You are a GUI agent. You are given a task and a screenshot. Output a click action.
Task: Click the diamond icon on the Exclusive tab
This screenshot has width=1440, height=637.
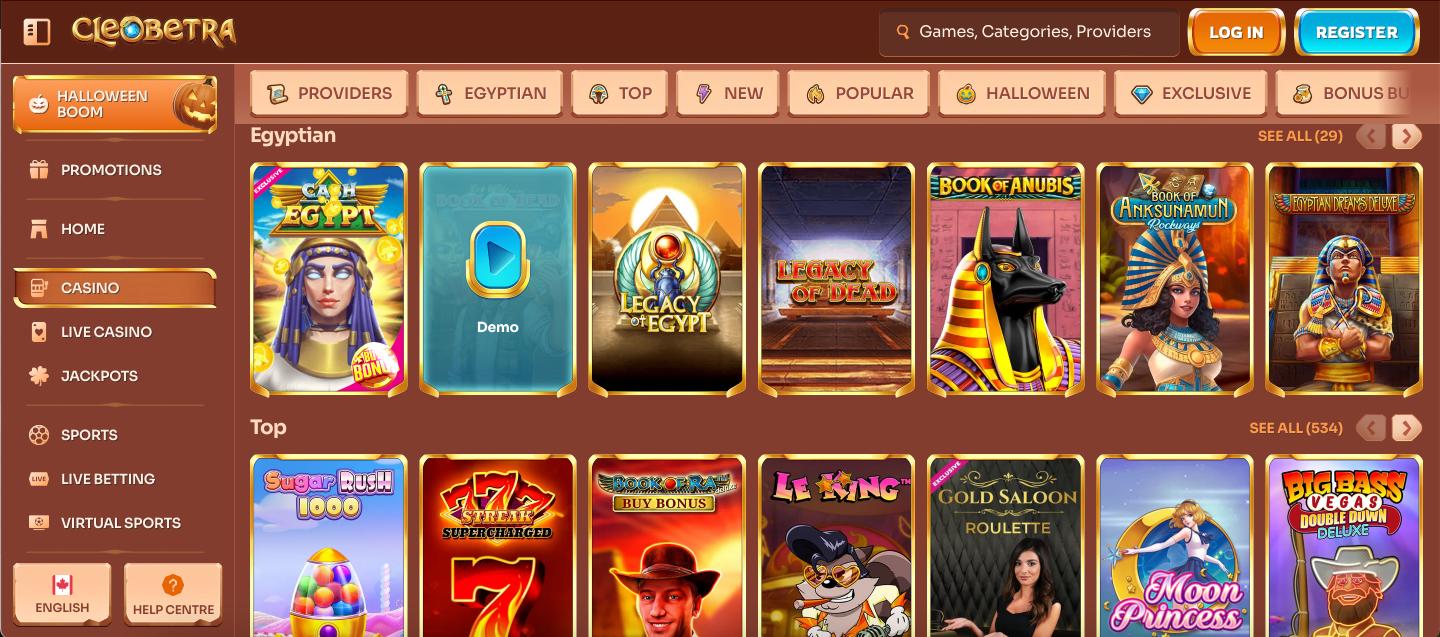pos(1141,94)
